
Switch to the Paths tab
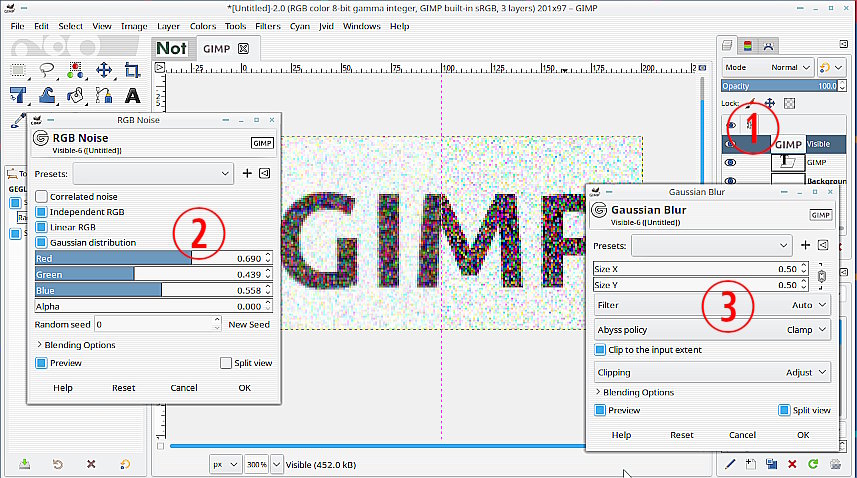(x=768, y=45)
